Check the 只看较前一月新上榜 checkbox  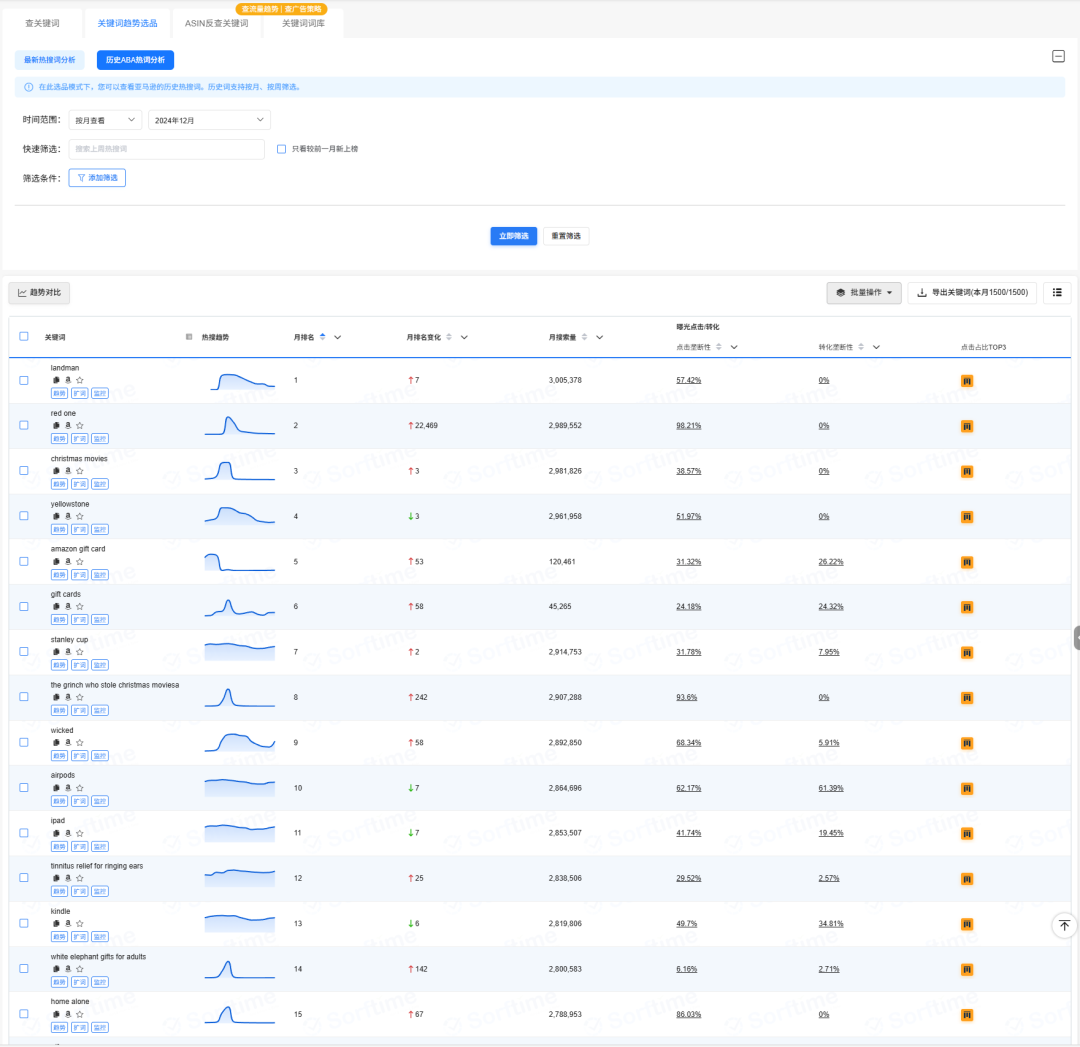point(281,149)
